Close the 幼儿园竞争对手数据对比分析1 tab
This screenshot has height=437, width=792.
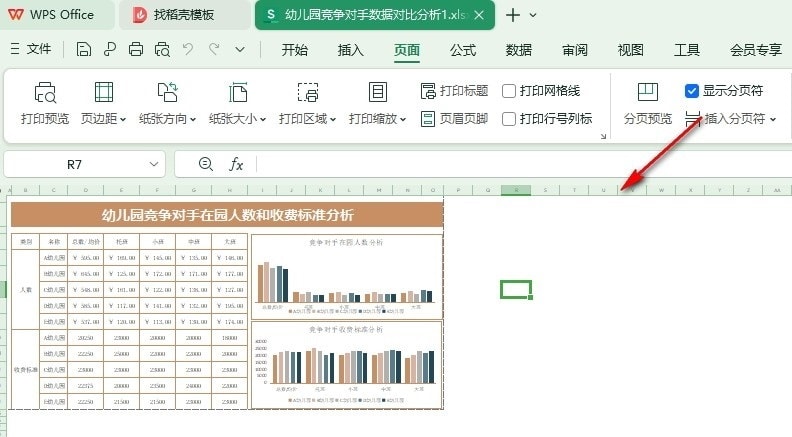point(479,15)
